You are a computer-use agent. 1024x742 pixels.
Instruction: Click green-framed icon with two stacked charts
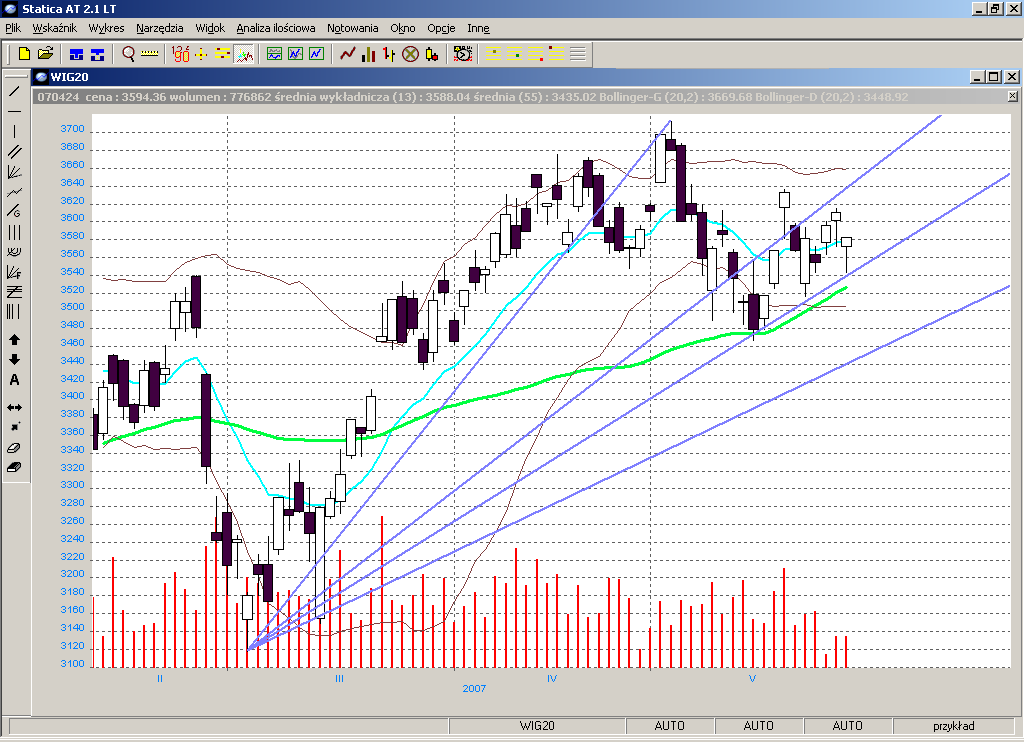[274, 54]
